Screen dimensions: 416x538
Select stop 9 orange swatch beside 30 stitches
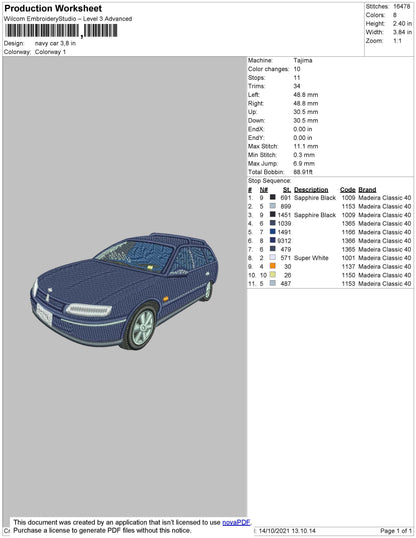[273, 266]
